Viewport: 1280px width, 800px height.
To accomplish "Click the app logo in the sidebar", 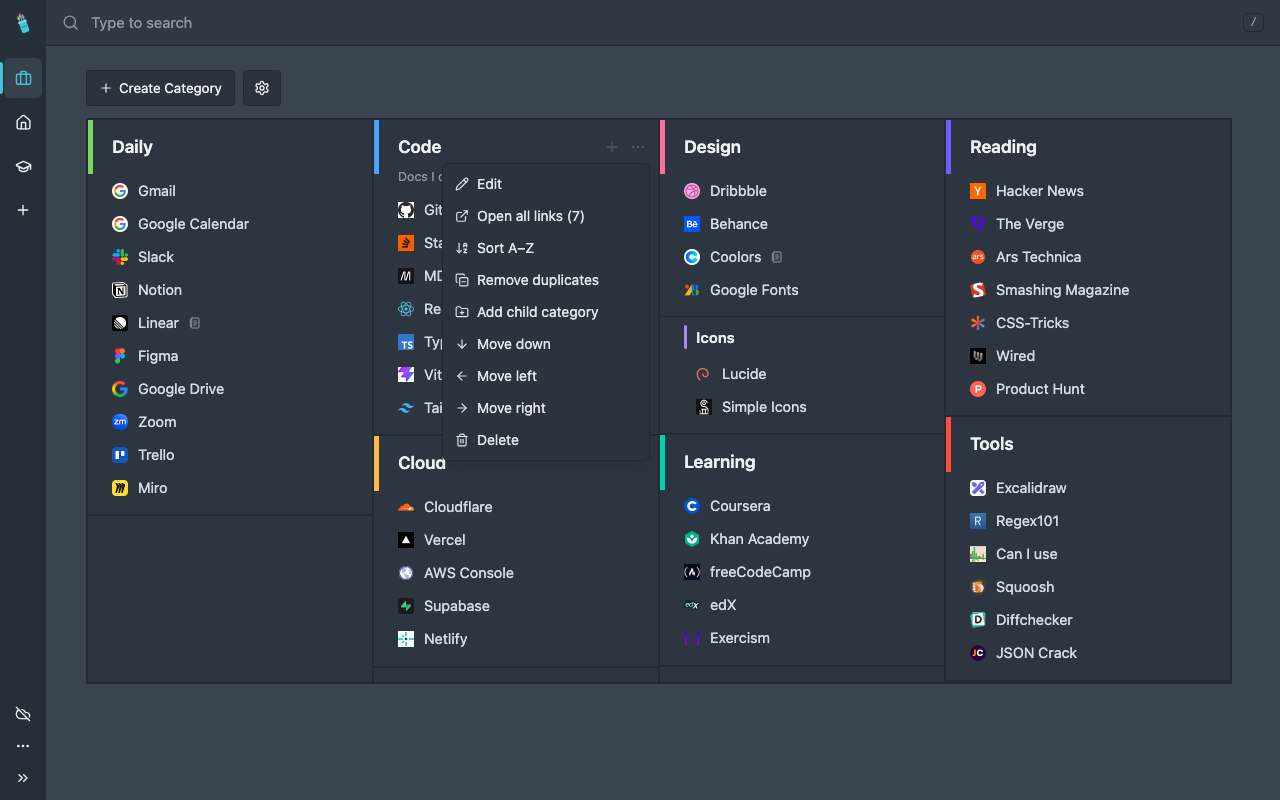I will (x=23, y=23).
